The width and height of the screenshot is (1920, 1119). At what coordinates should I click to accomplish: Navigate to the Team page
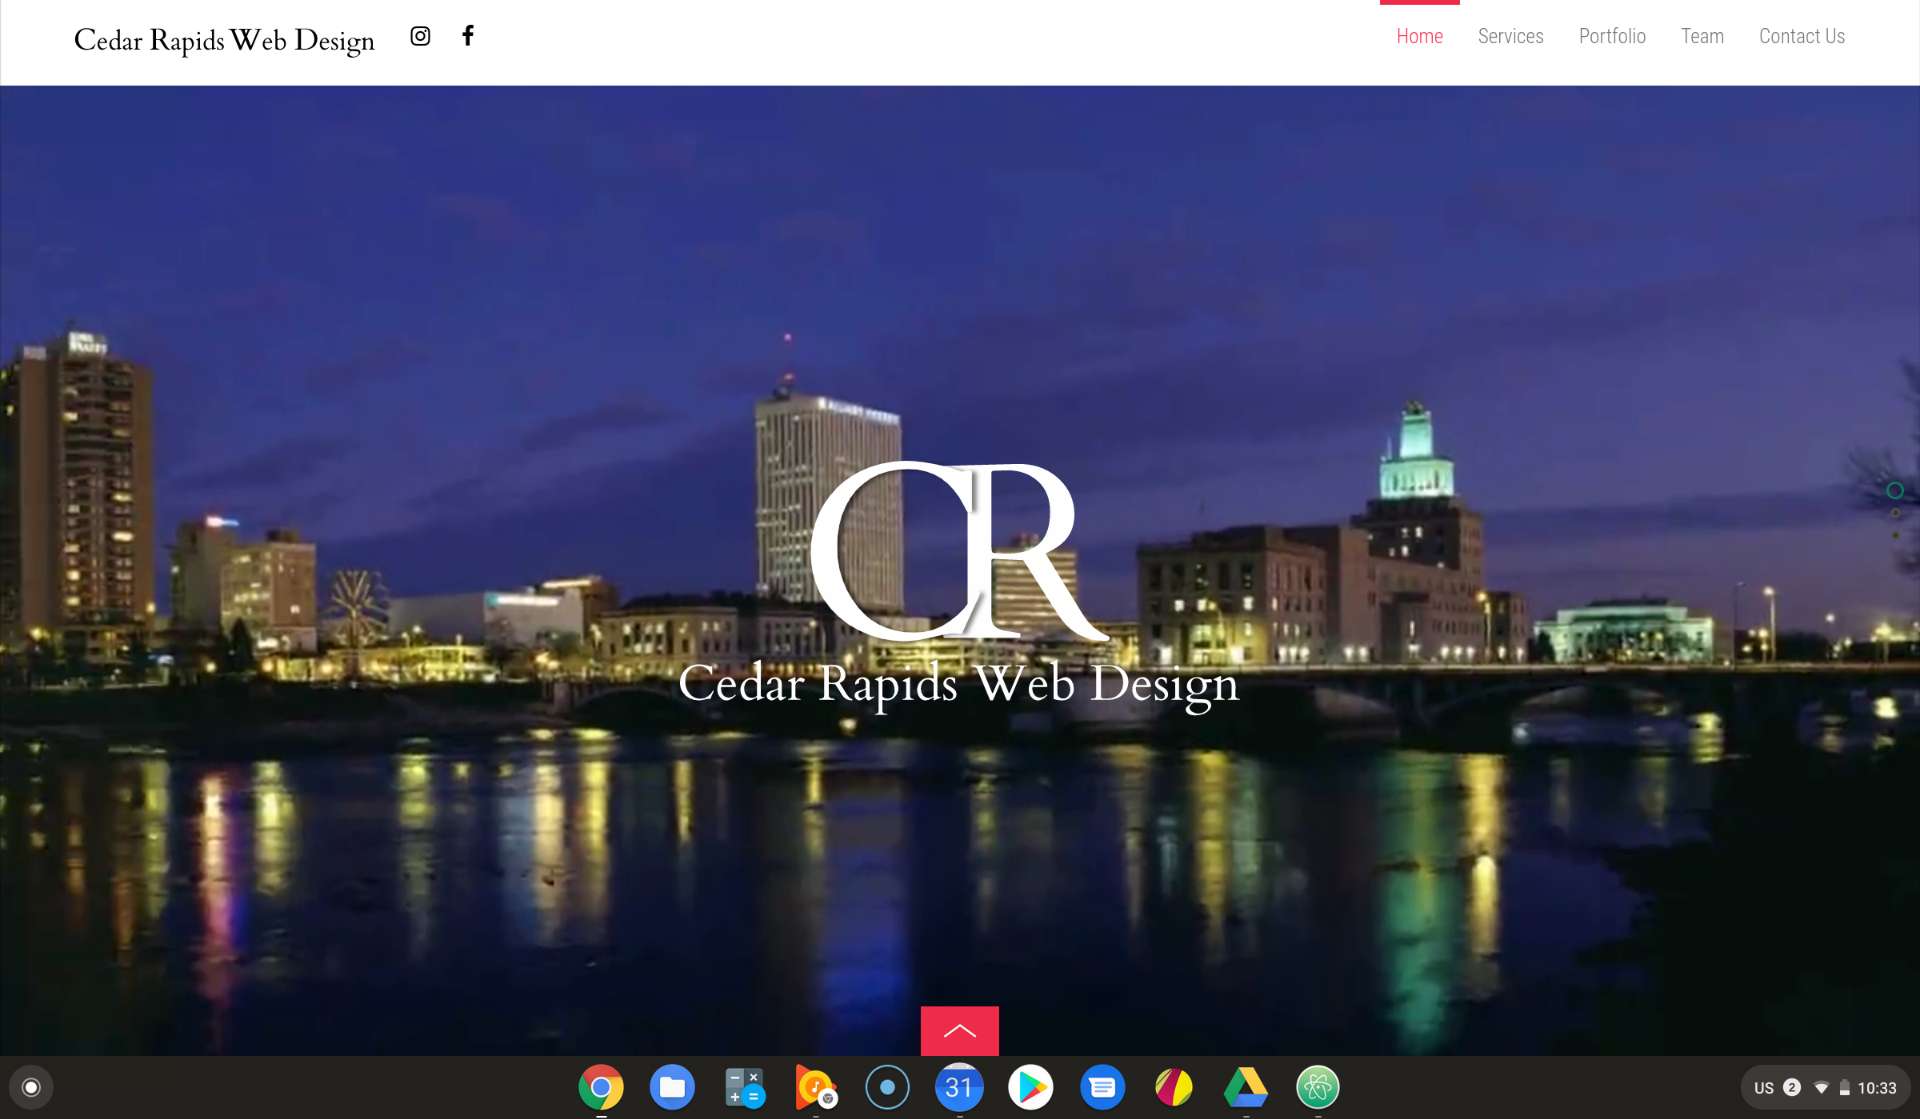click(x=1702, y=36)
